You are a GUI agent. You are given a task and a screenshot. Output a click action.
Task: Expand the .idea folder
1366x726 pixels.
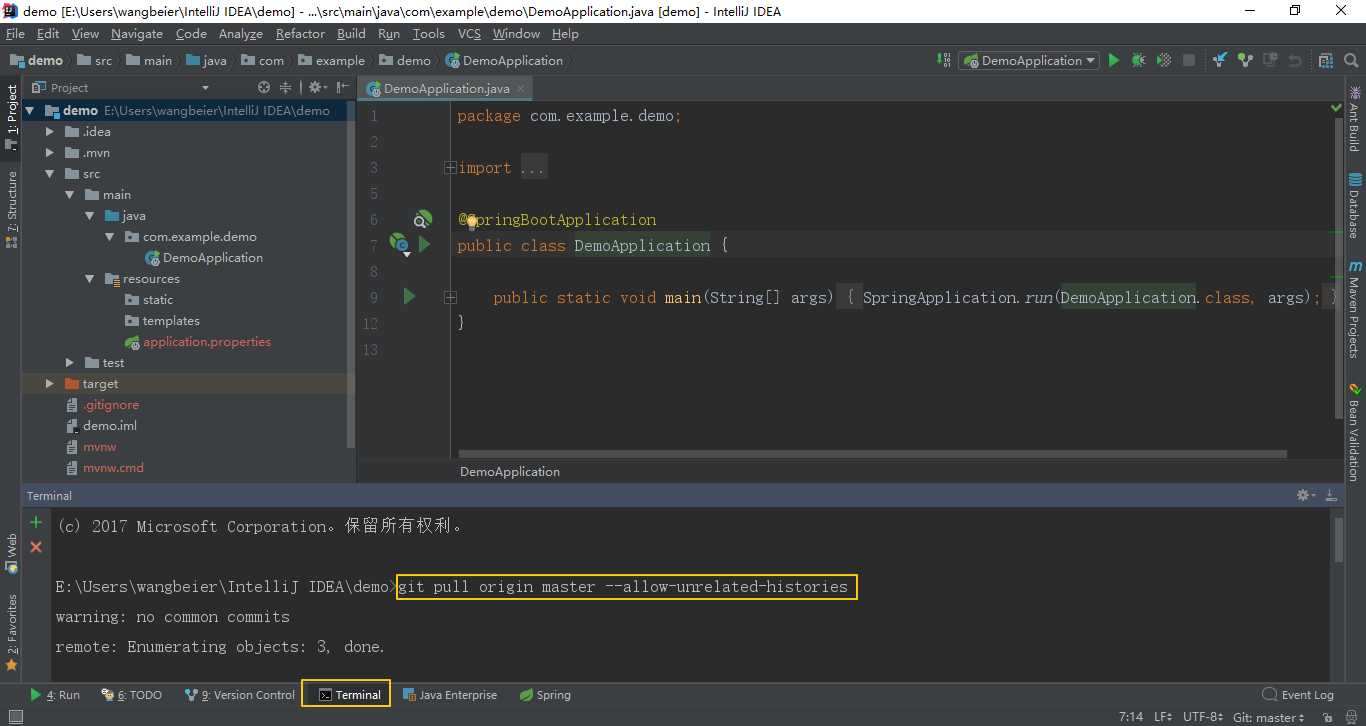pos(50,131)
